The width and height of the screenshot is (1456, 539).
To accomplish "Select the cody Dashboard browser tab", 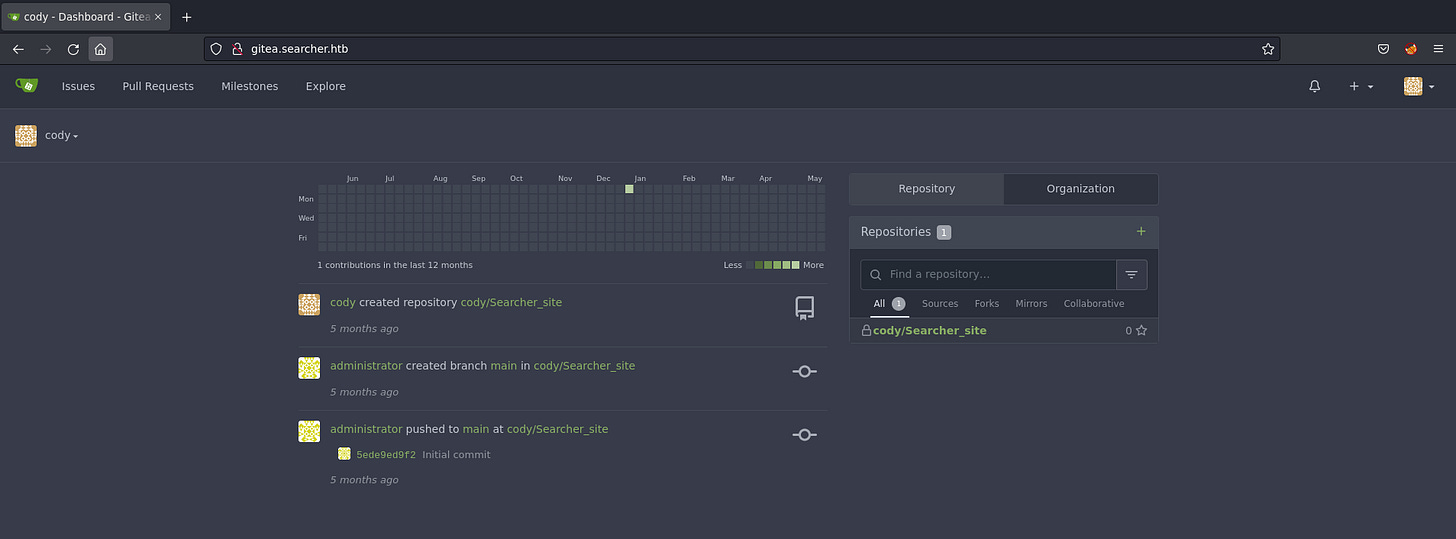I will (x=85, y=17).
